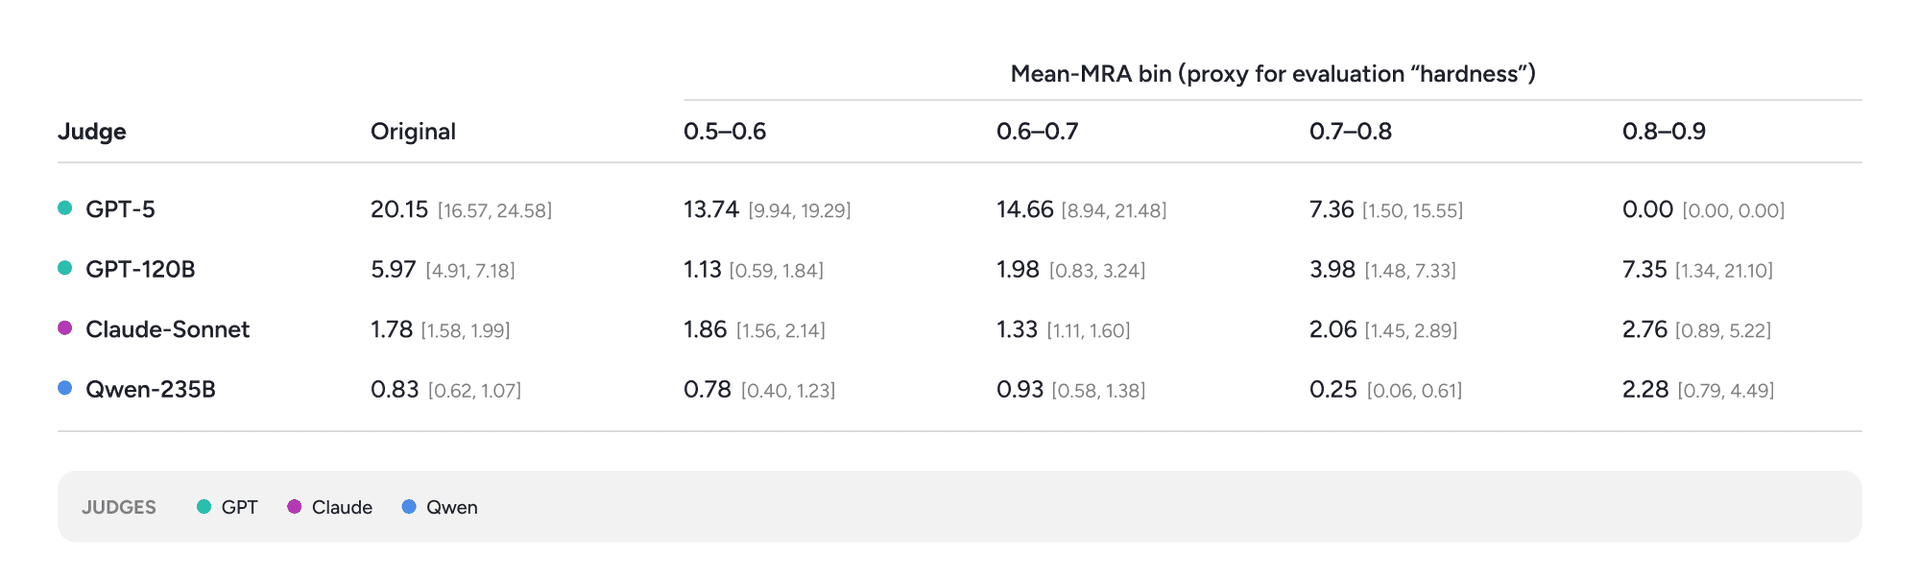
Task: Click the teal dot beside GPT-120B
Action: click(65, 268)
